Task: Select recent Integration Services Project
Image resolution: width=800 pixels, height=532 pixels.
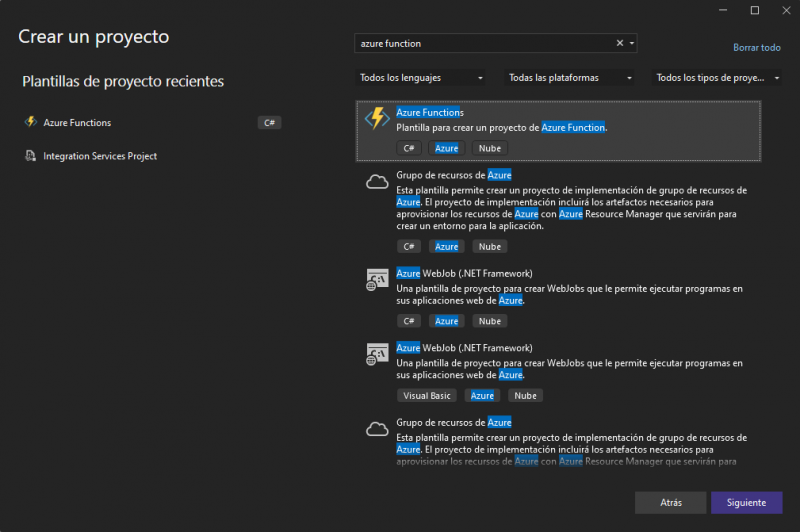Action: click(x=100, y=156)
